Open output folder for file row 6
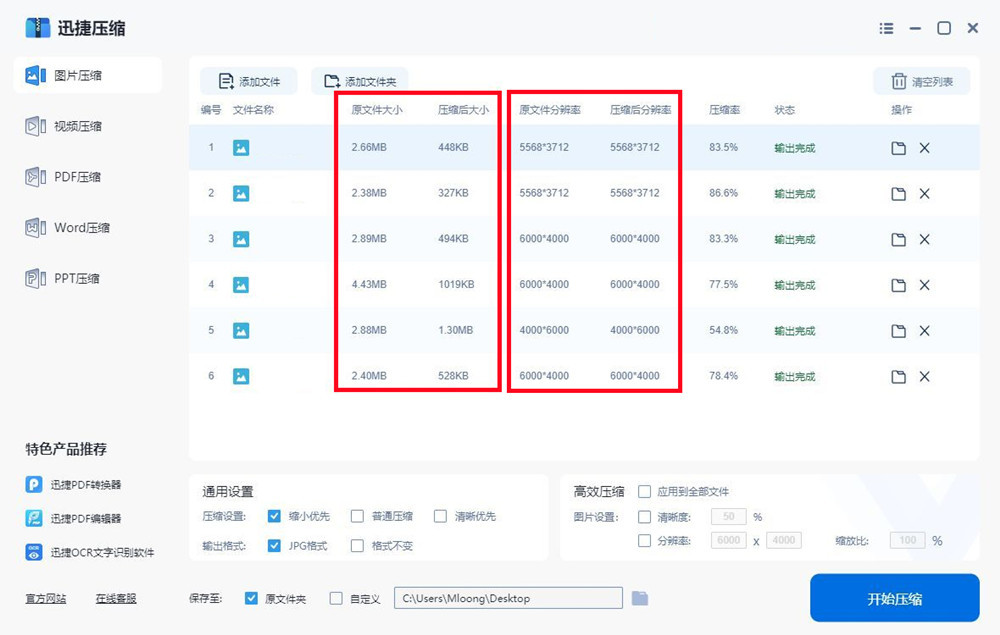1000x635 pixels. [x=898, y=377]
